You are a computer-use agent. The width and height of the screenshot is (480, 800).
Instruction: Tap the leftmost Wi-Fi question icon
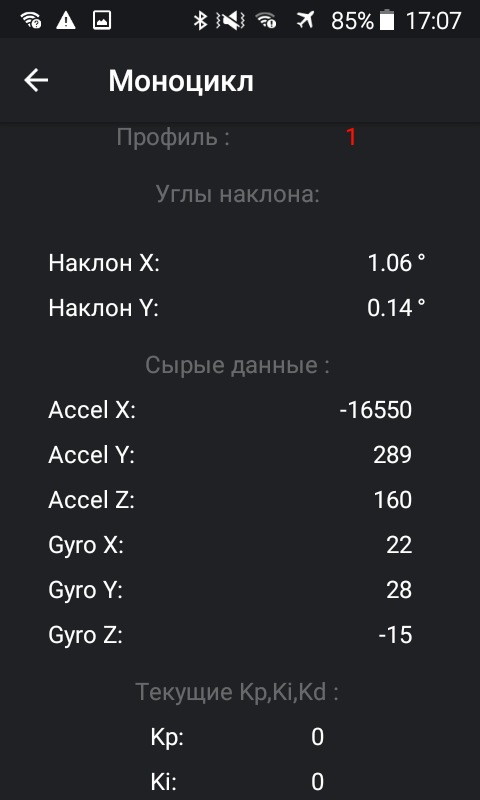point(31,21)
